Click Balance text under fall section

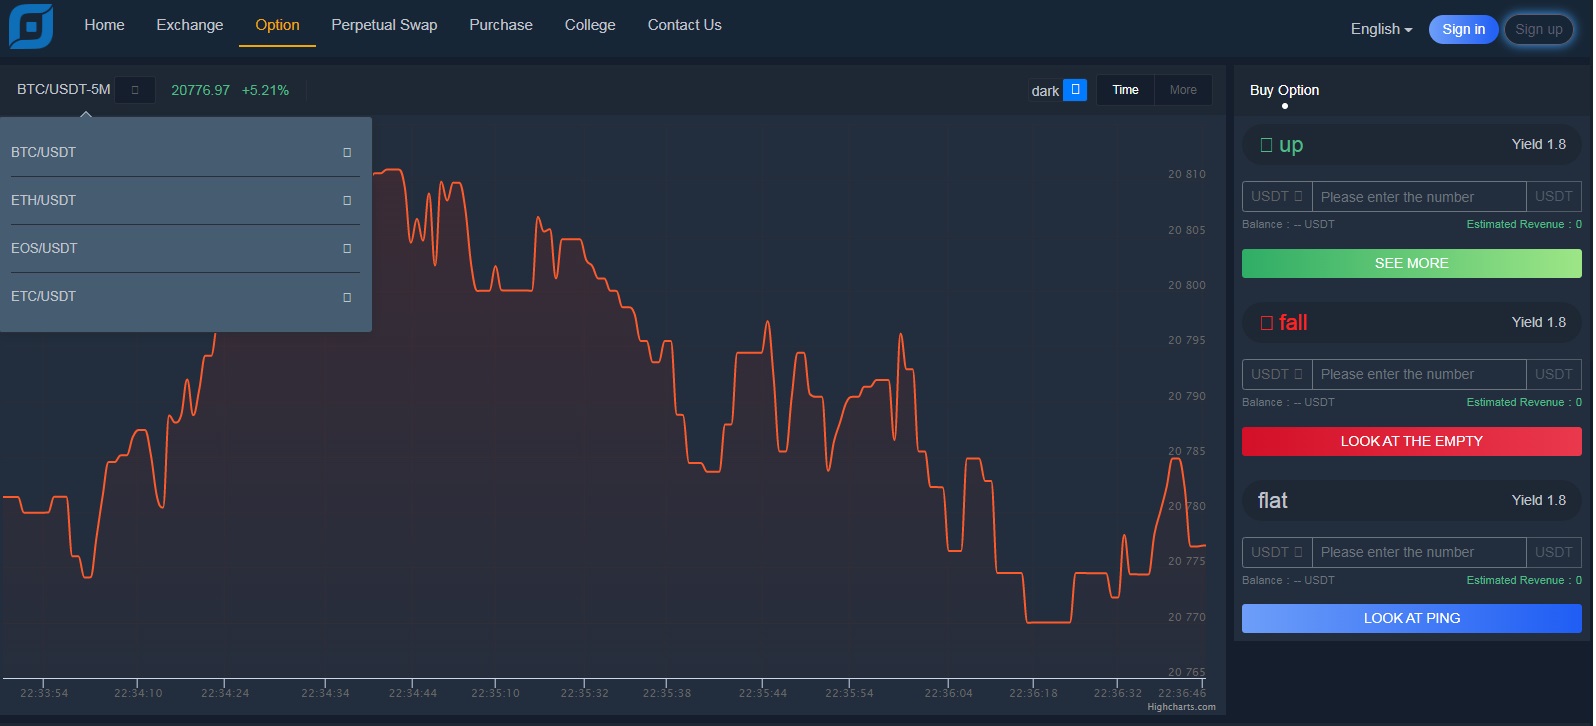[x=1288, y=402]
